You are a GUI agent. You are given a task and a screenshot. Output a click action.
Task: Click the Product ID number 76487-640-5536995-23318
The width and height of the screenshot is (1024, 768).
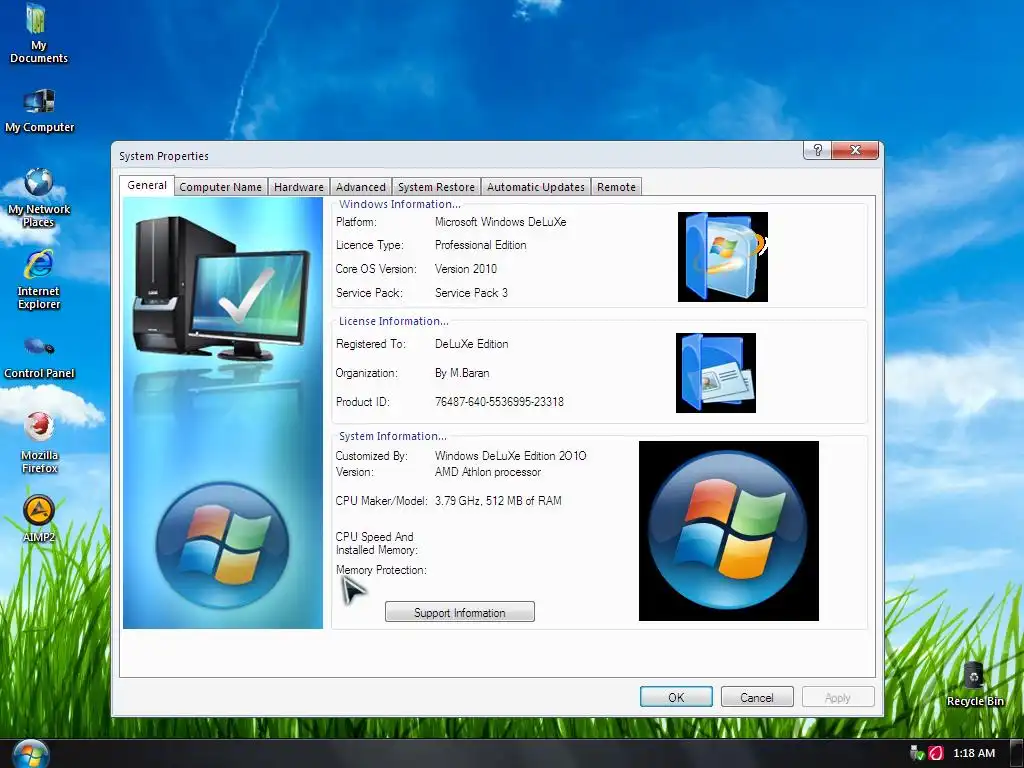point(499,402)
